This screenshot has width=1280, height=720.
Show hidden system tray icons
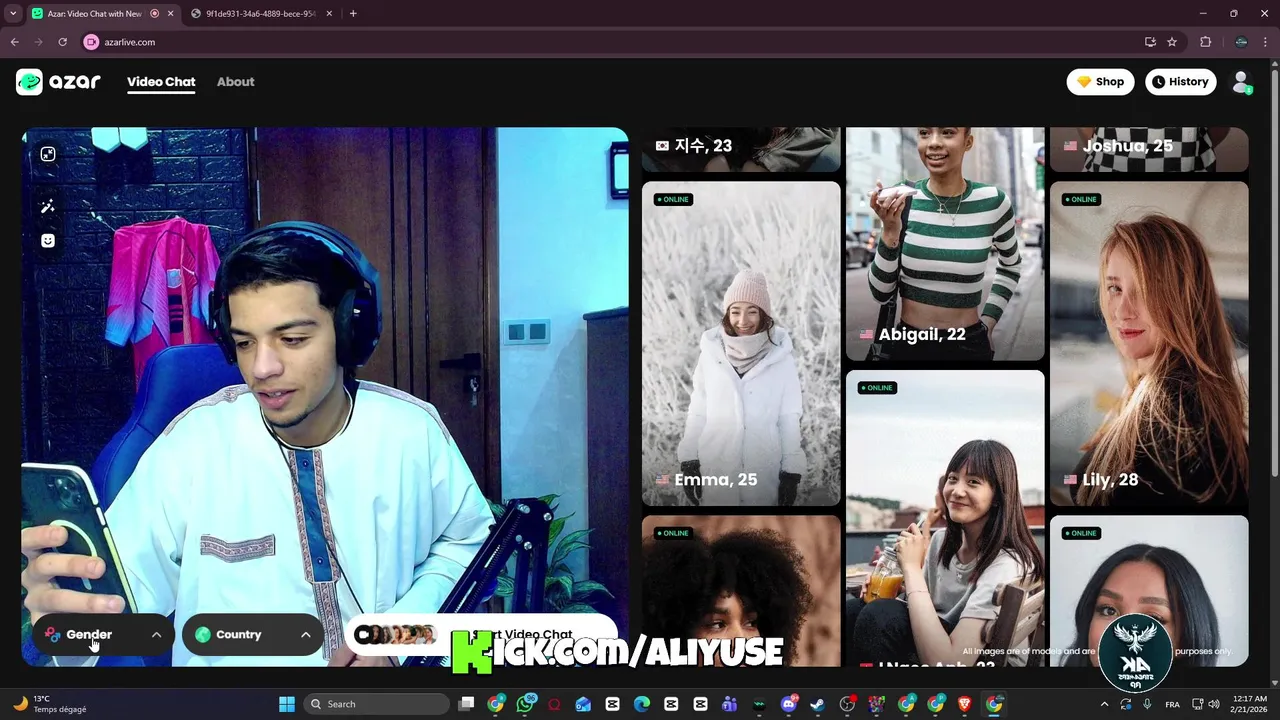(1105, 704)
